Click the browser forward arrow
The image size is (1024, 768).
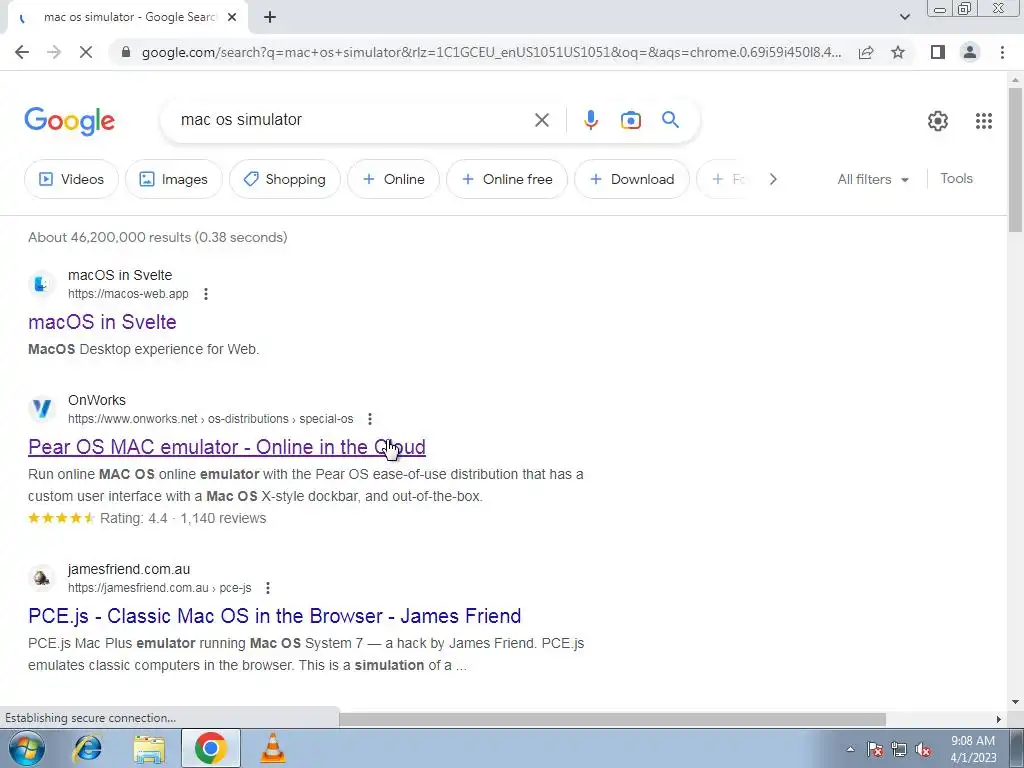point(54,52)
